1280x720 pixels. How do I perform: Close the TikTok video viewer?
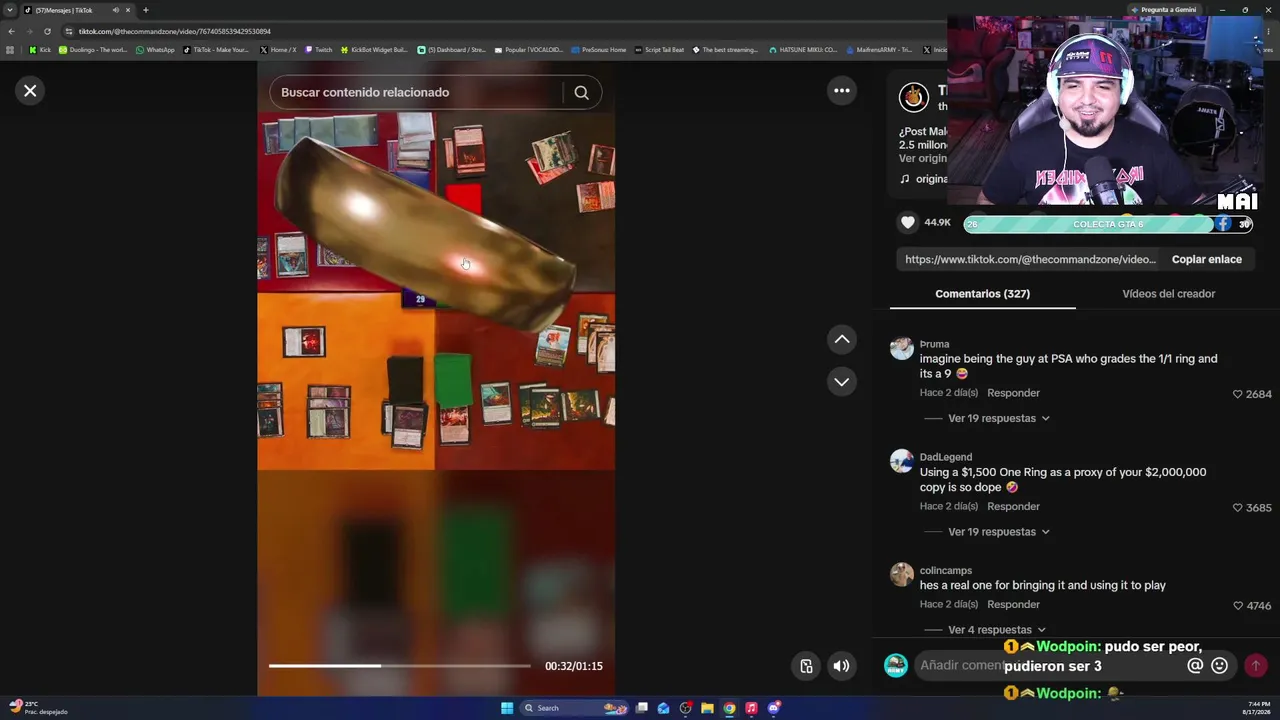tap(30, 91)
